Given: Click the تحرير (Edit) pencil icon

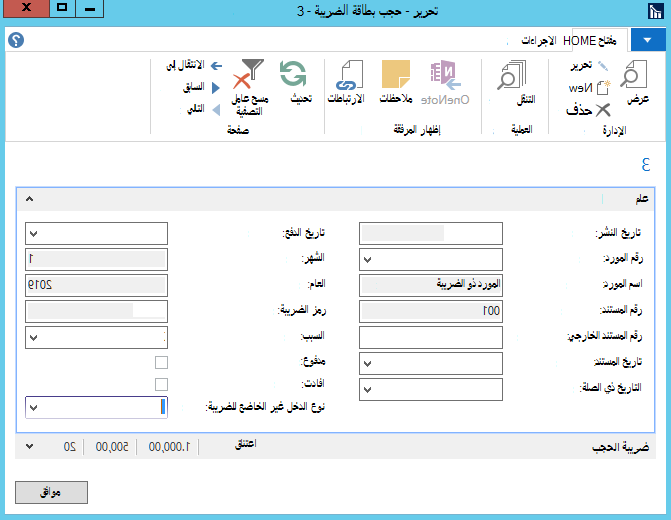Looking at the screenshot, I should pos(603,66).
